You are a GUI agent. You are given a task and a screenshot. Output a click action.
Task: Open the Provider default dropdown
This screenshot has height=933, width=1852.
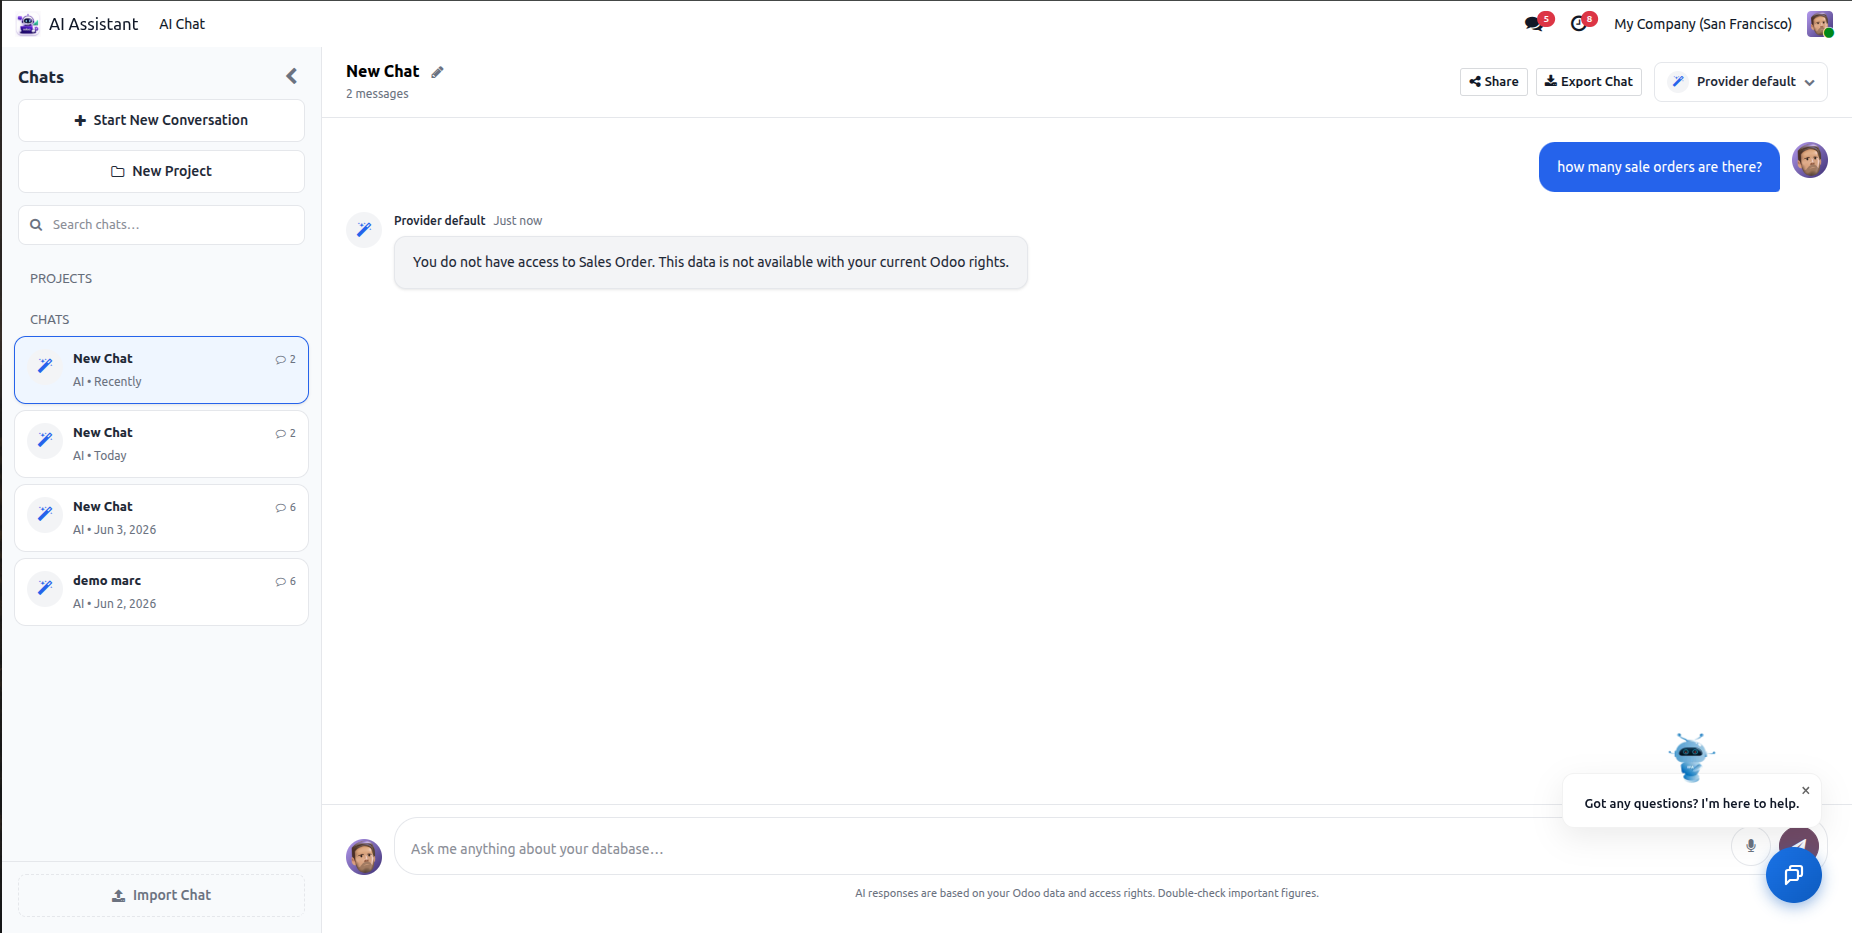[x=1740, y=82]
